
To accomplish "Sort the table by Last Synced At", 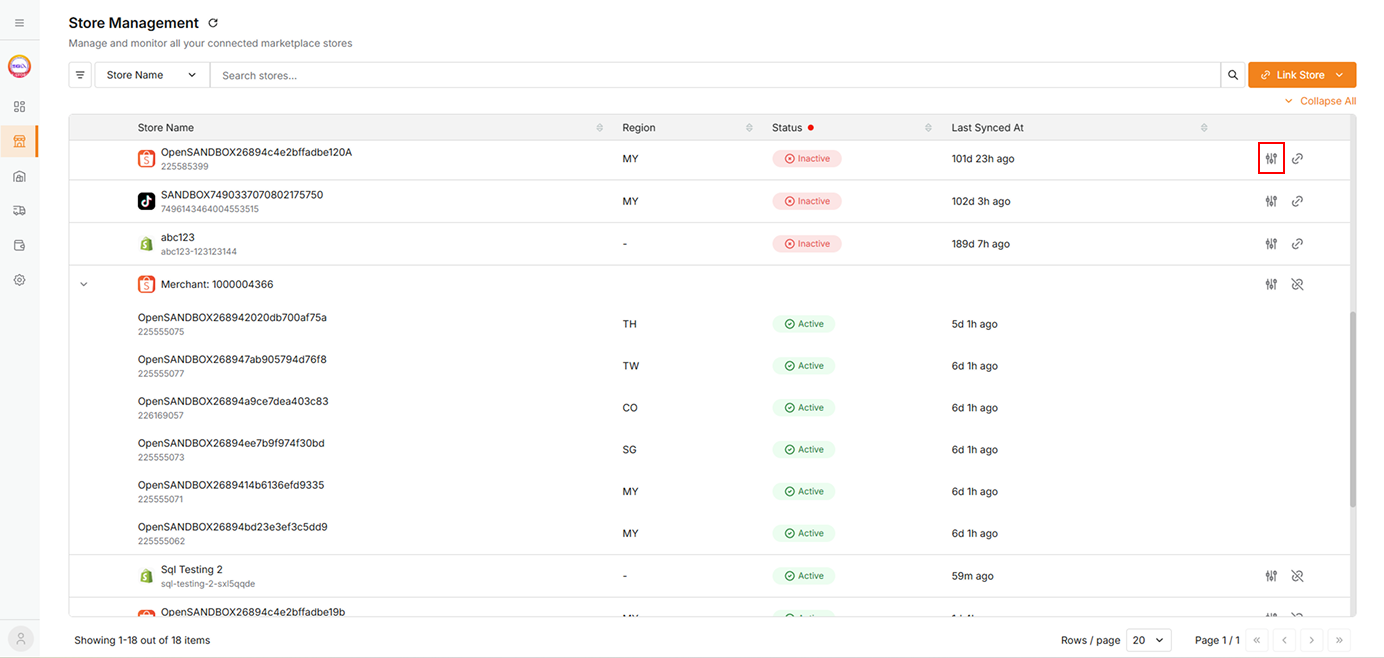I will pos(1204,128).
